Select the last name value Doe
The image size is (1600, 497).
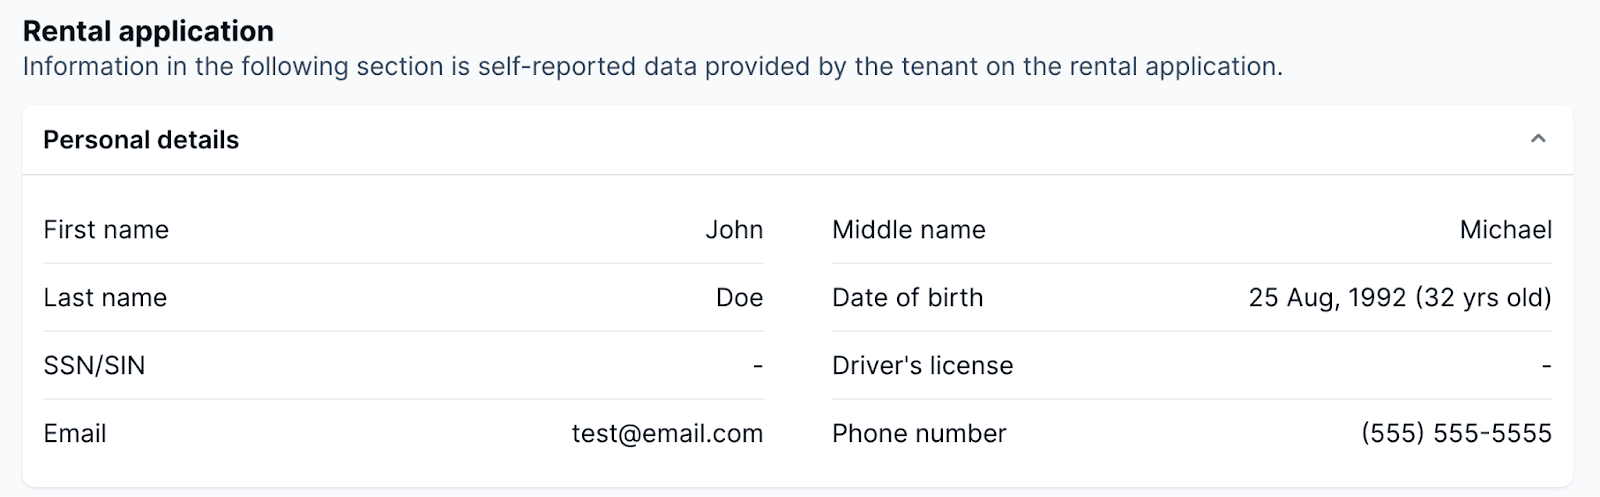(739, 298)
